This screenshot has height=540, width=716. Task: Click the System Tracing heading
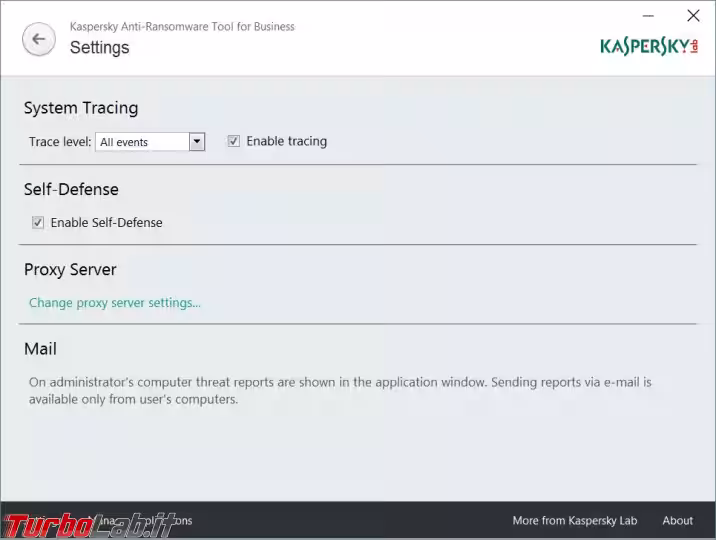81,108
